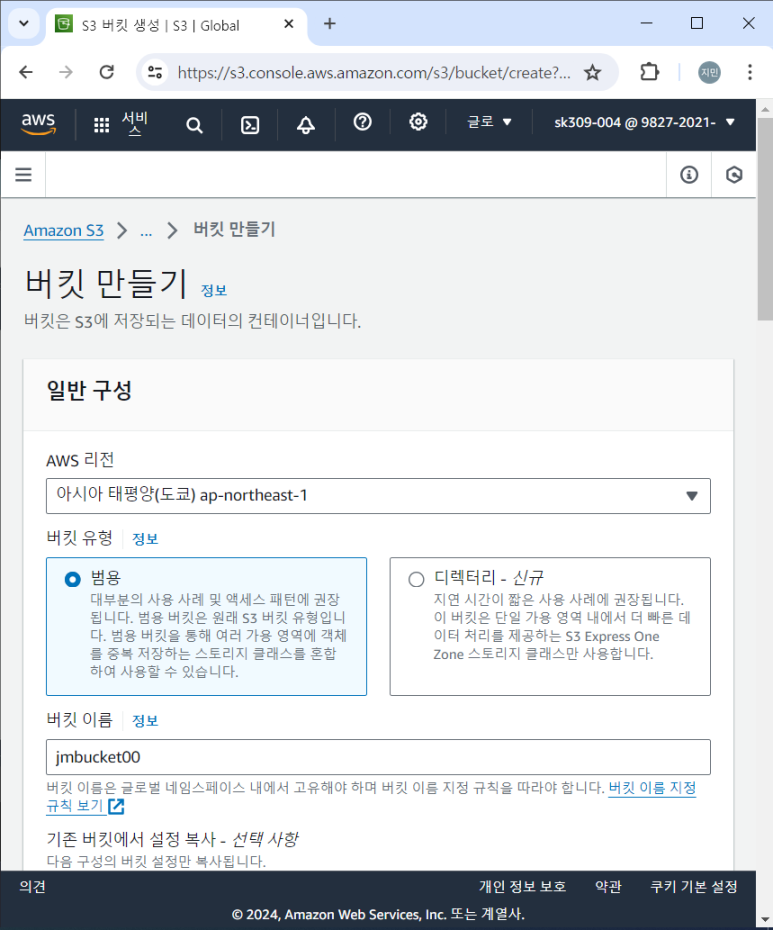
Task: Open 쿠키 기본 설정 footer link
Action: (x=694, y=887)
